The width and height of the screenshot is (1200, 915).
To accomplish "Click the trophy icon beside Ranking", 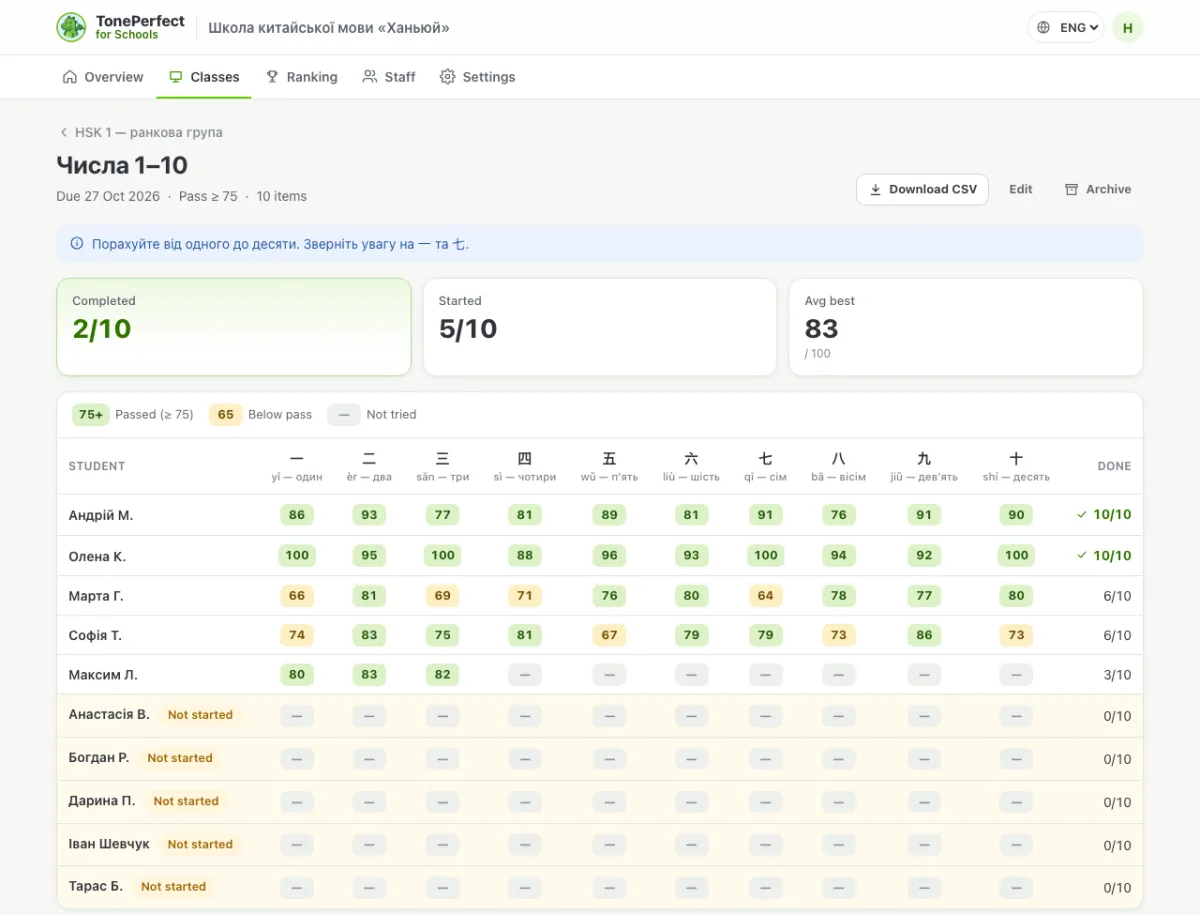I will (272, 77).
